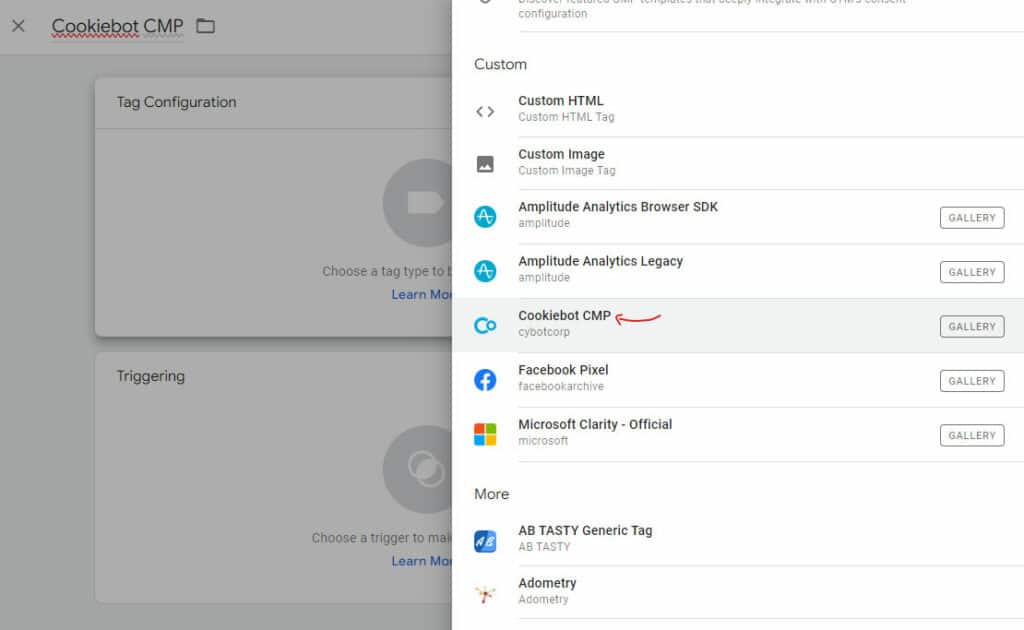1024x630 pixels.
Task: Click the folder icon next to Cookiebot CMP title
Action: [x=206, y=26]
